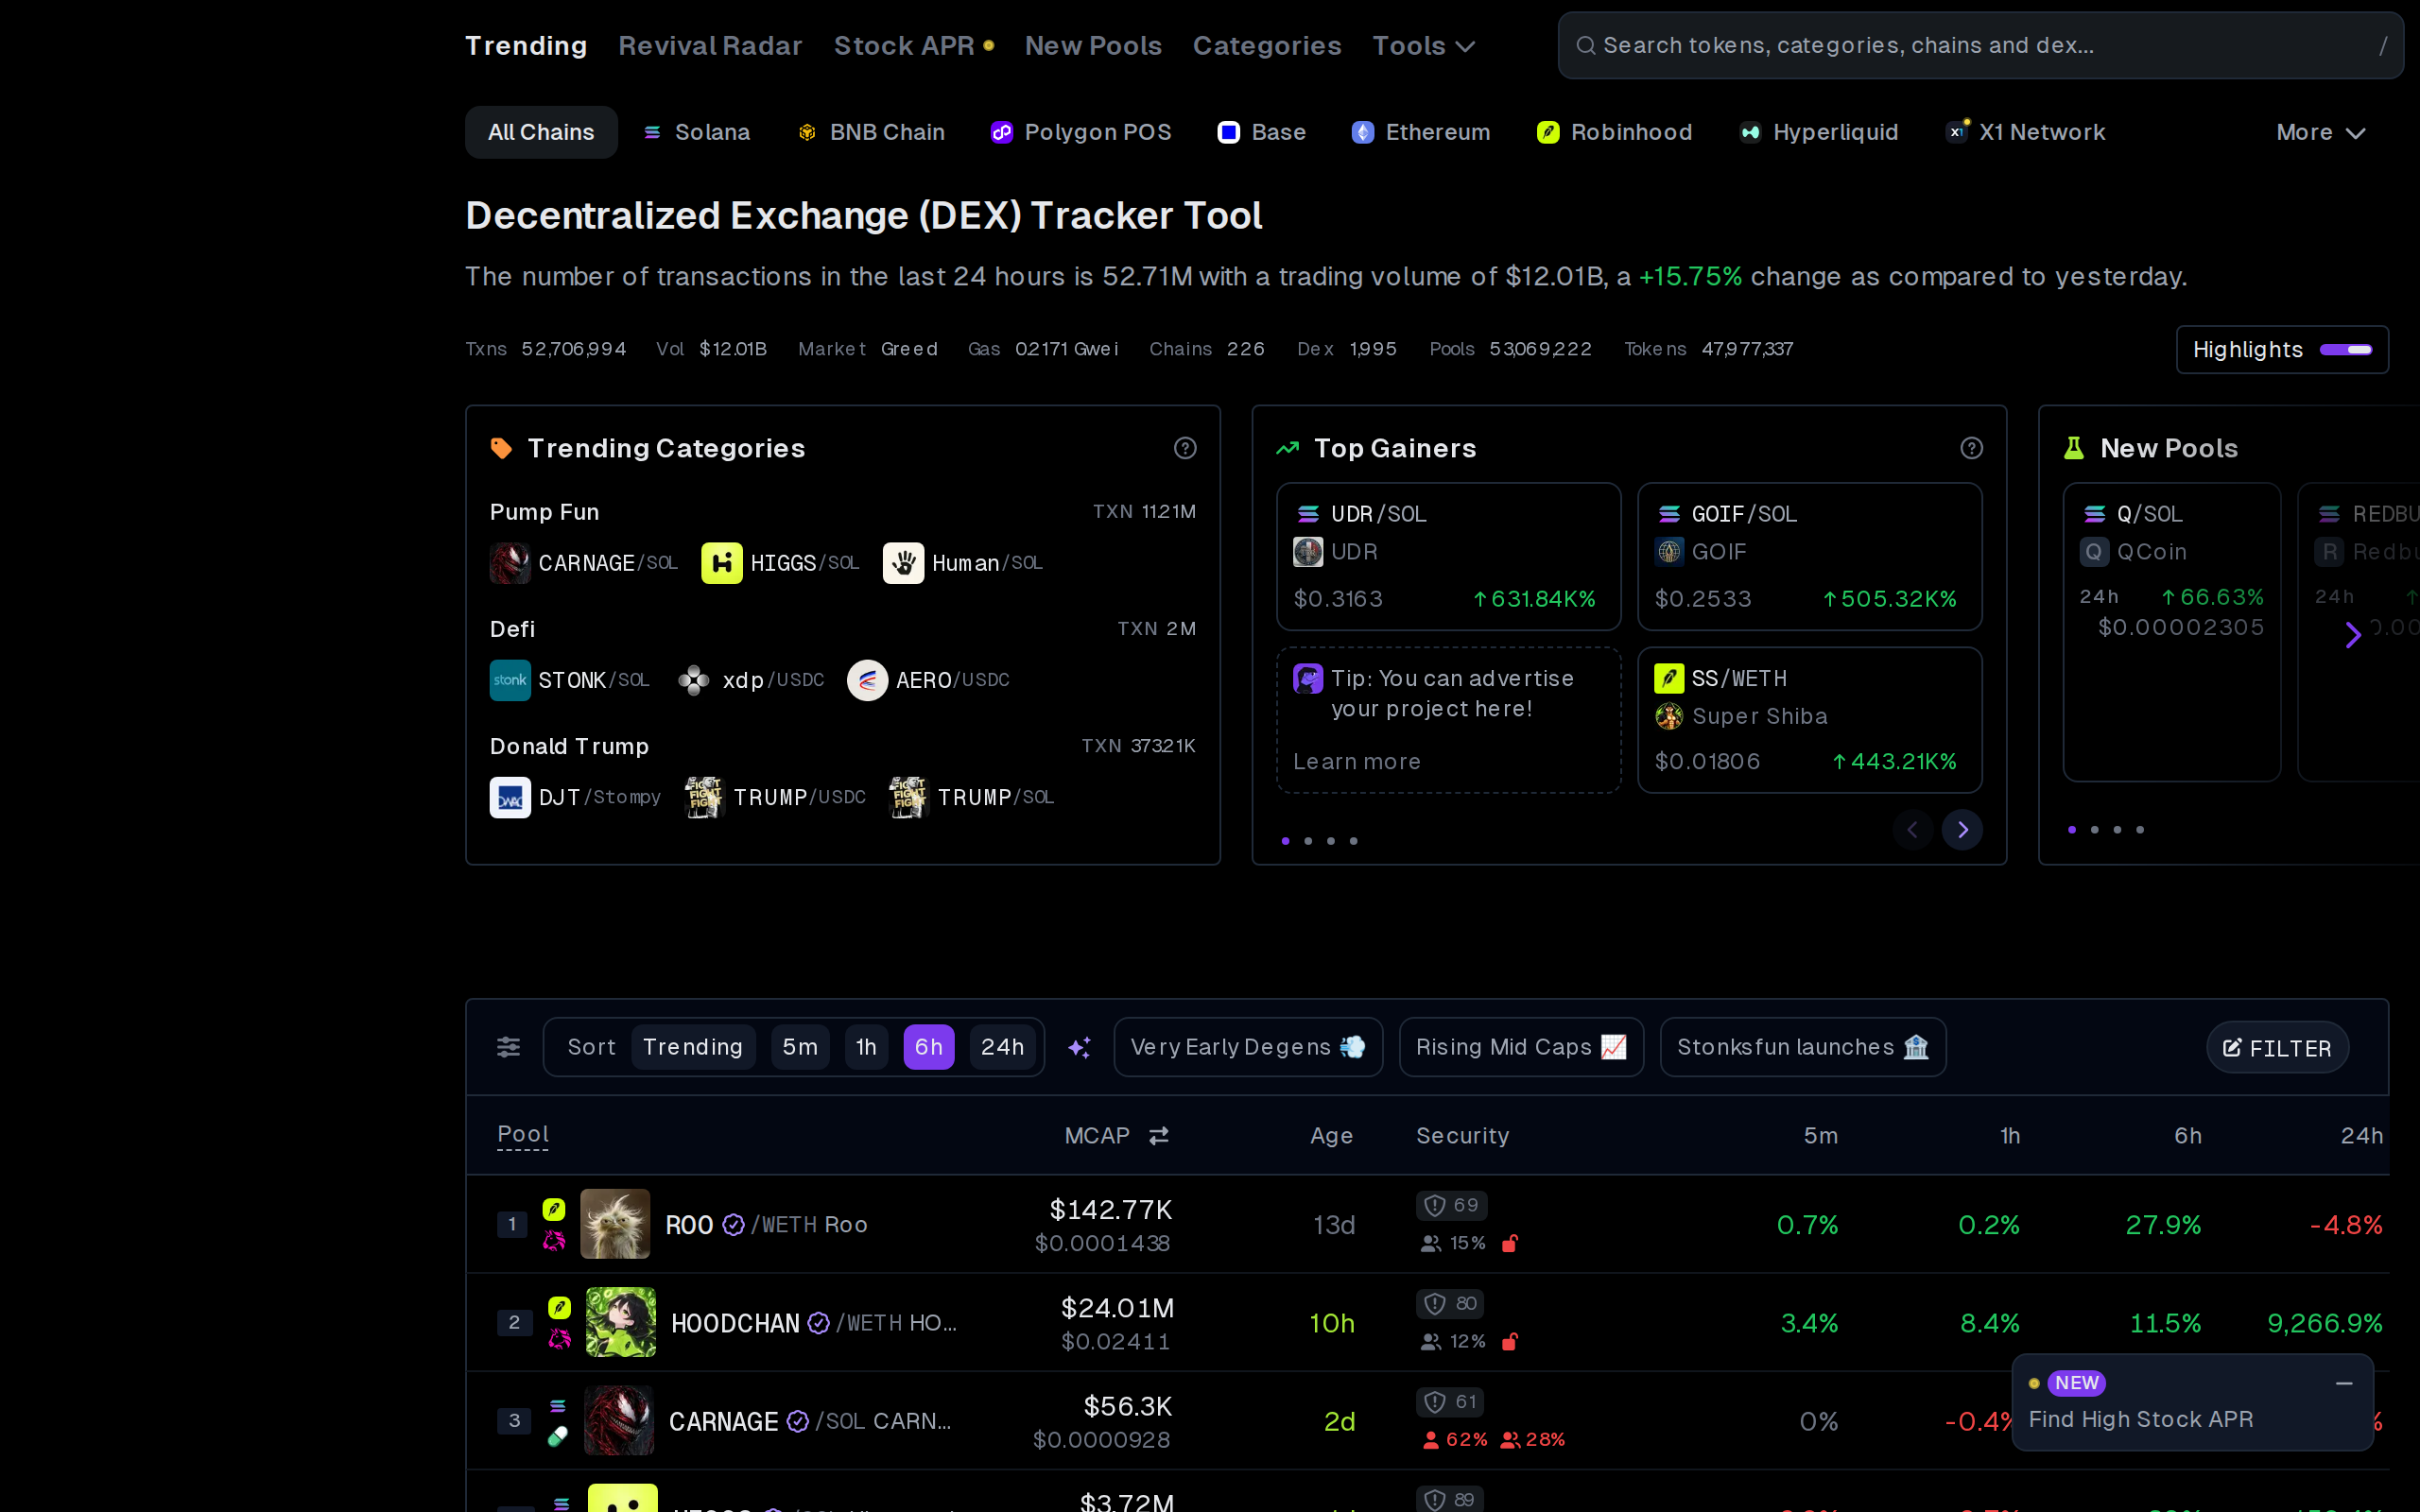Select the 6h timeframe
This screenshot has width=2420, height=1512.
928,1047
